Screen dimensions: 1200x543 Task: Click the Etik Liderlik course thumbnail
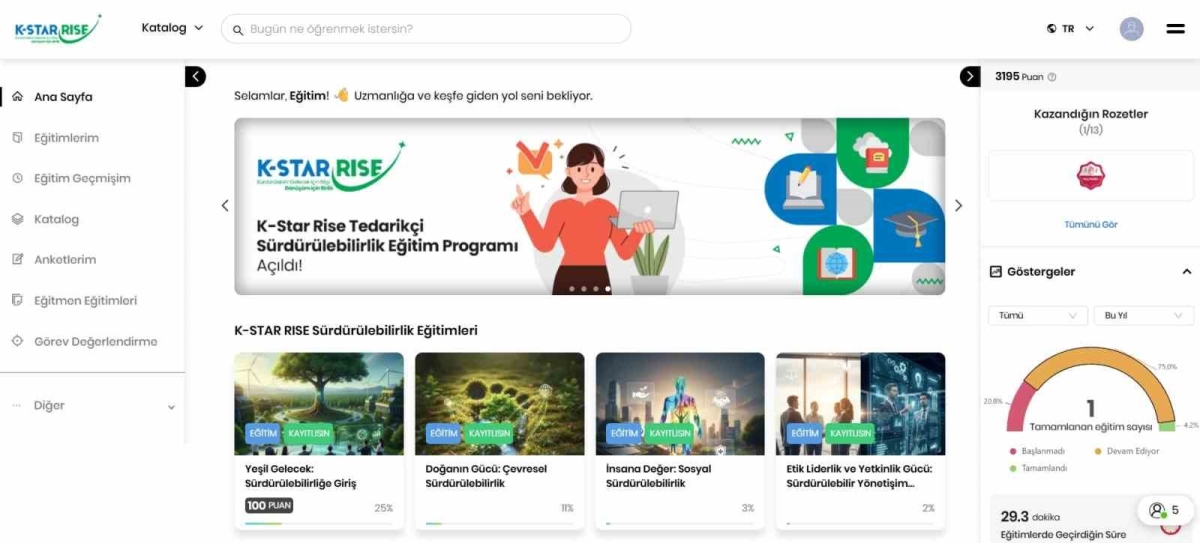click(x=860, y=403)
